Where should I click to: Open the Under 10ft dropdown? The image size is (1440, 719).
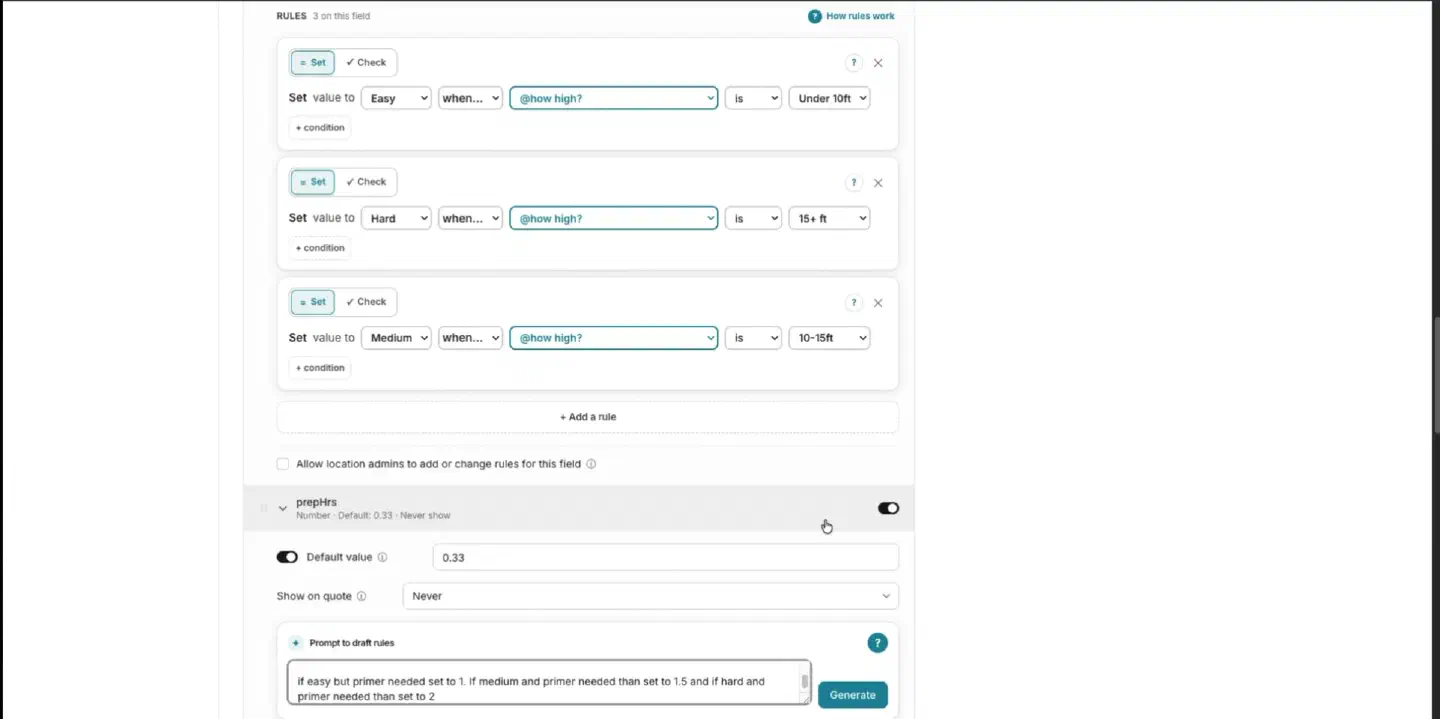(x=829, y=98)
